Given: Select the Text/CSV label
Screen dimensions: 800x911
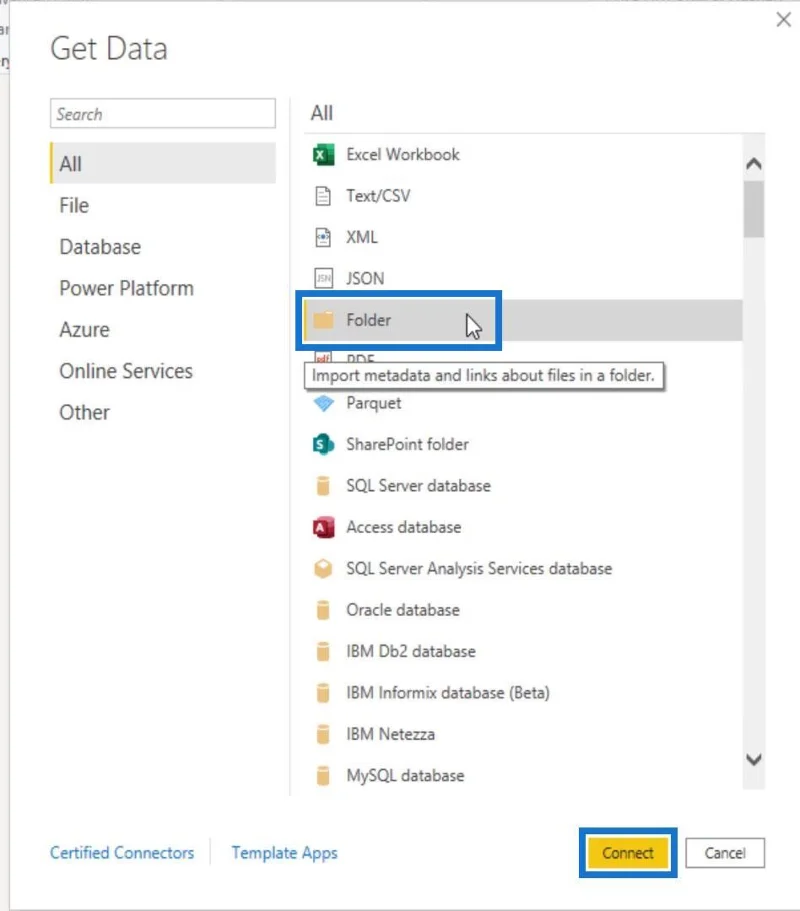Looking at the screenshot, I should coord(378,196).
